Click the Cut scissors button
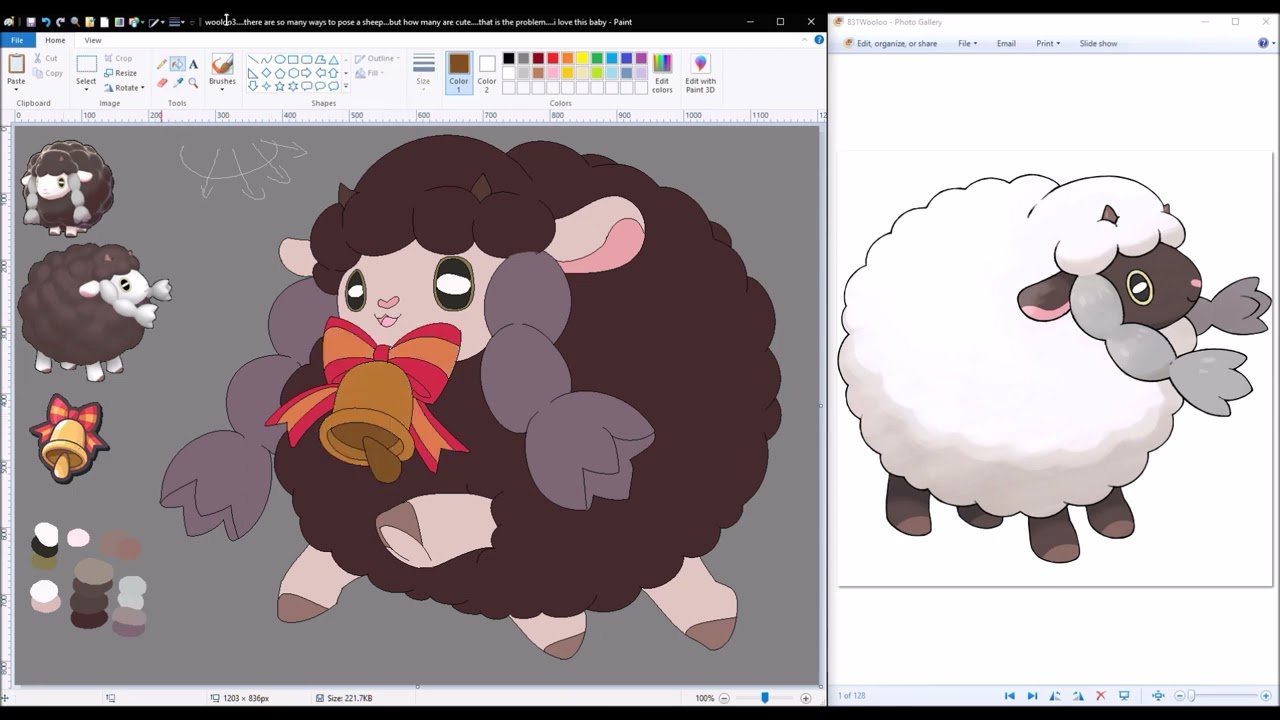The width and height of the screenshot is (1280, 720). click(x=46, y=58)
